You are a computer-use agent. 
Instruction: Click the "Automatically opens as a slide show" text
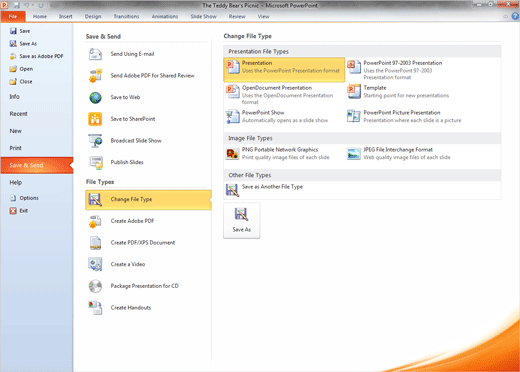click(285, 120)
